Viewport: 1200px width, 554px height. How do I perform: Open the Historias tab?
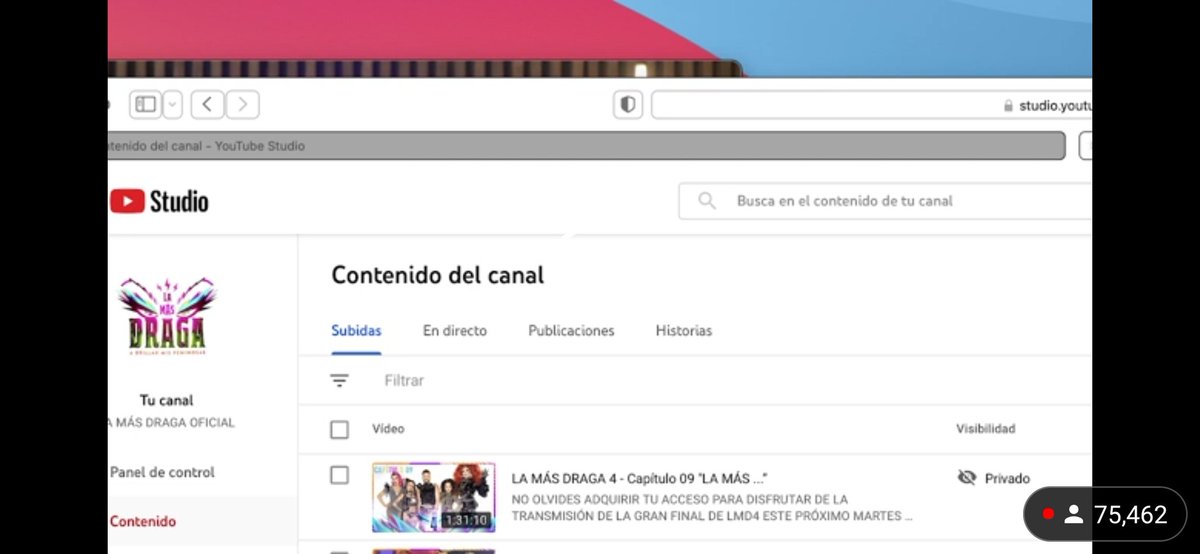pos(684,331)
